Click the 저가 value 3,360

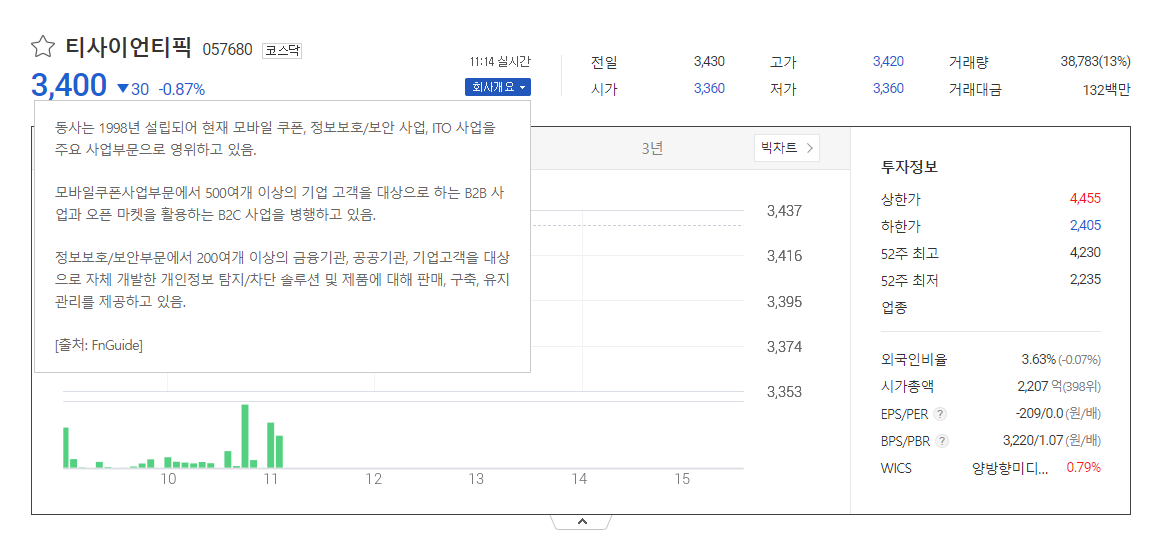click(888, 89)
